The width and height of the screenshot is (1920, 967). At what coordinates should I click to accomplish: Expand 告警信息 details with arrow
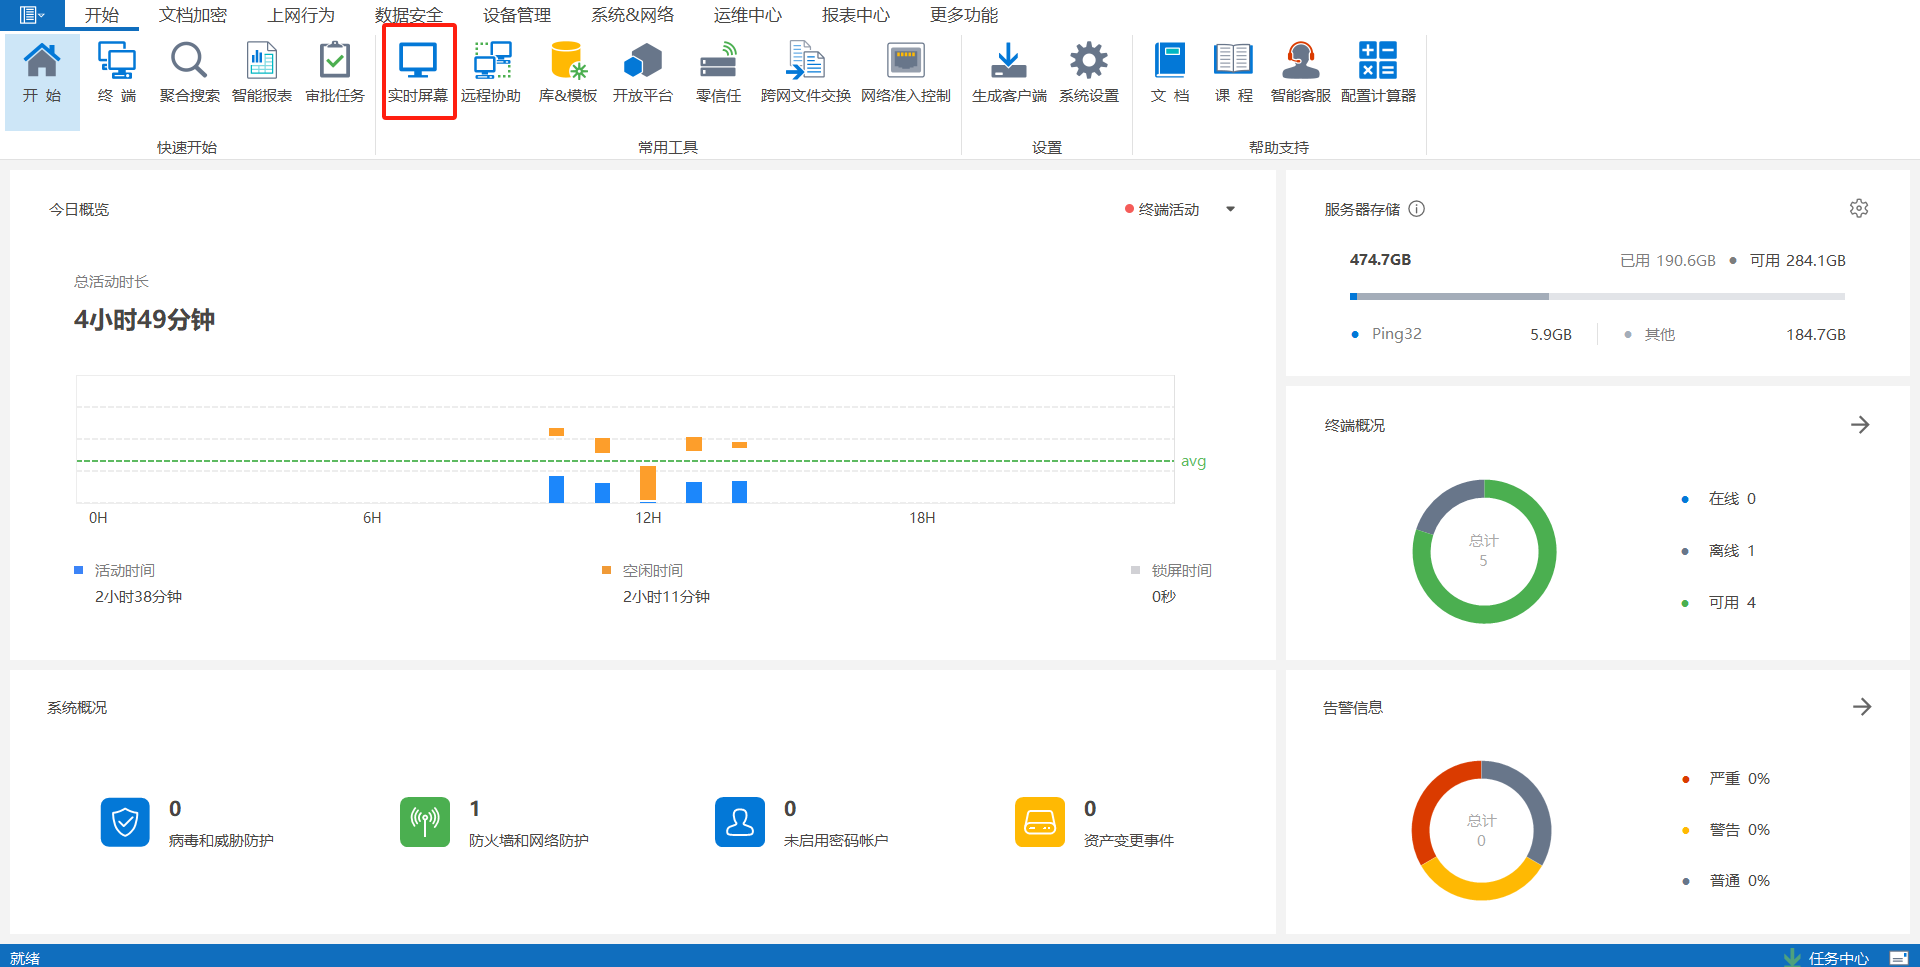tap(1861, 707)
